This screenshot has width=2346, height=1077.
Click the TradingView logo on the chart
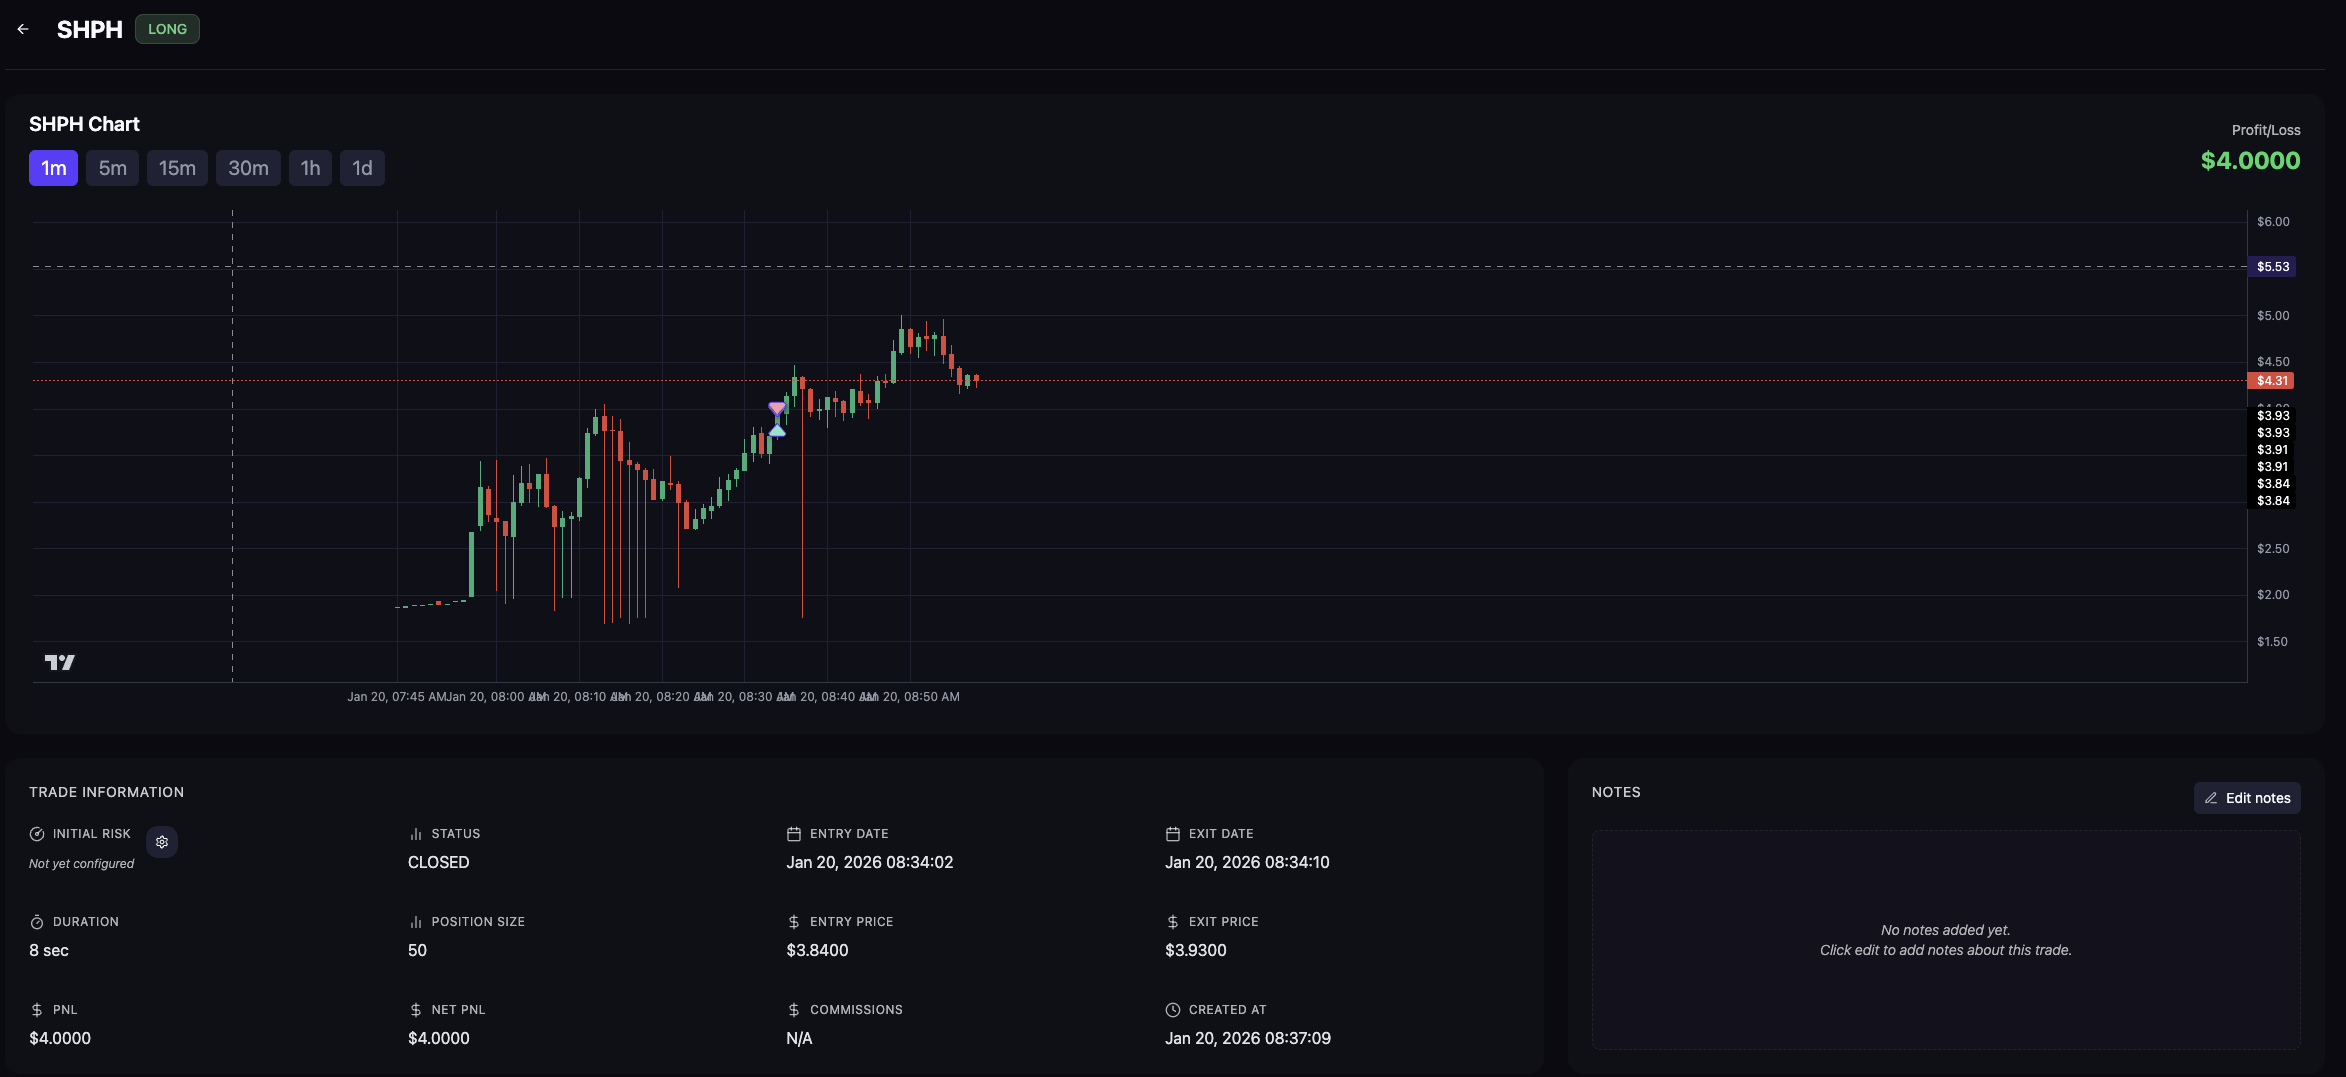(60, 662)
